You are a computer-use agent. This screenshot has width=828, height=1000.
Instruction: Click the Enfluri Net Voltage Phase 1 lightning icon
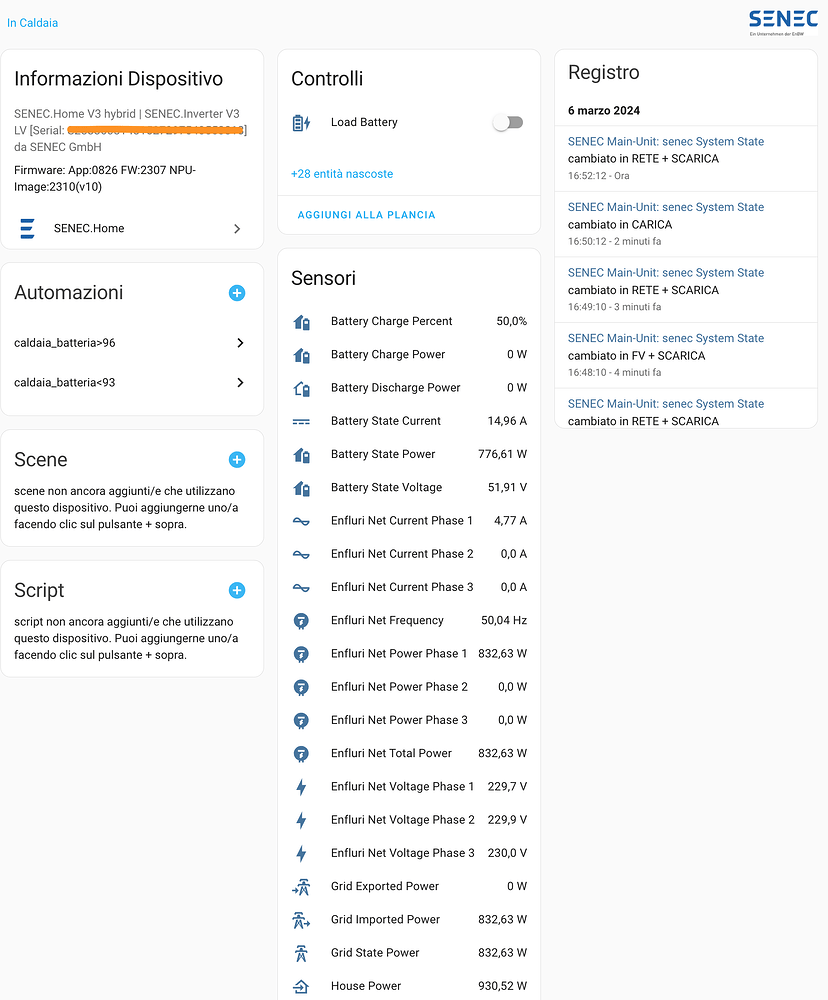tap(301, 786)
